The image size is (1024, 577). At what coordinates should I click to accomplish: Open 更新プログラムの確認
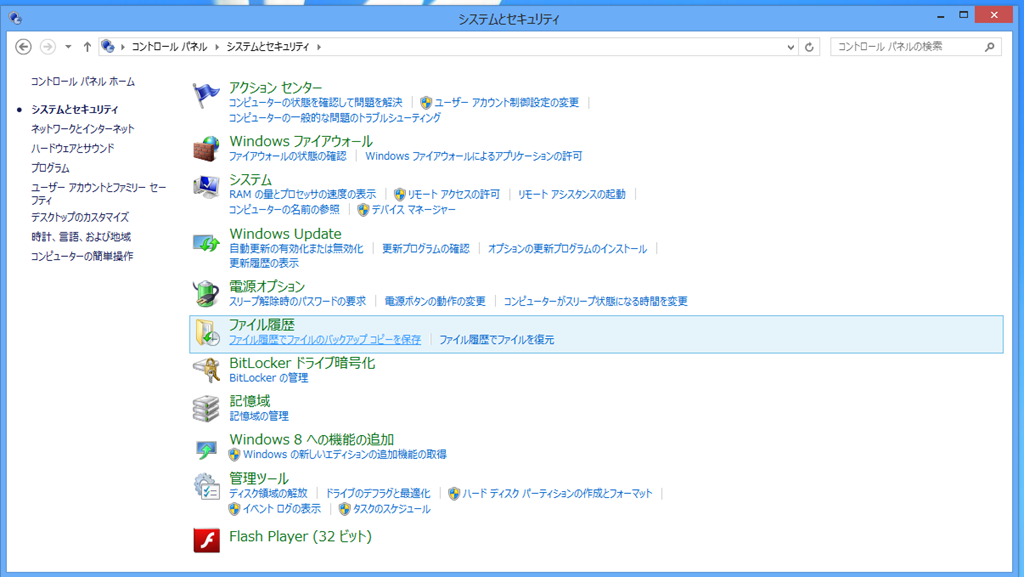coord(426,249)
